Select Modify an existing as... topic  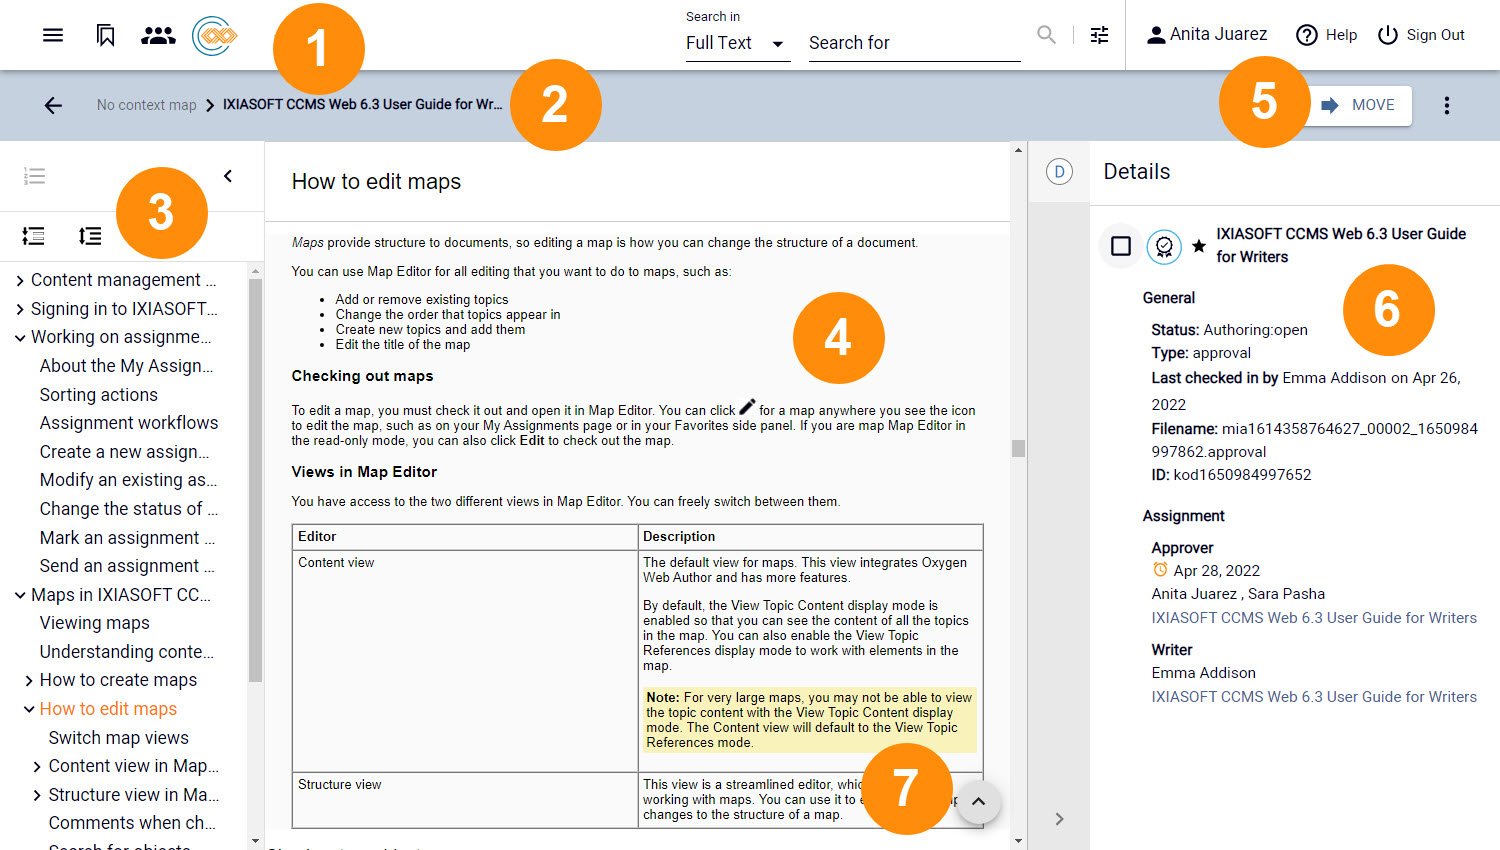[x=128, y=480]
